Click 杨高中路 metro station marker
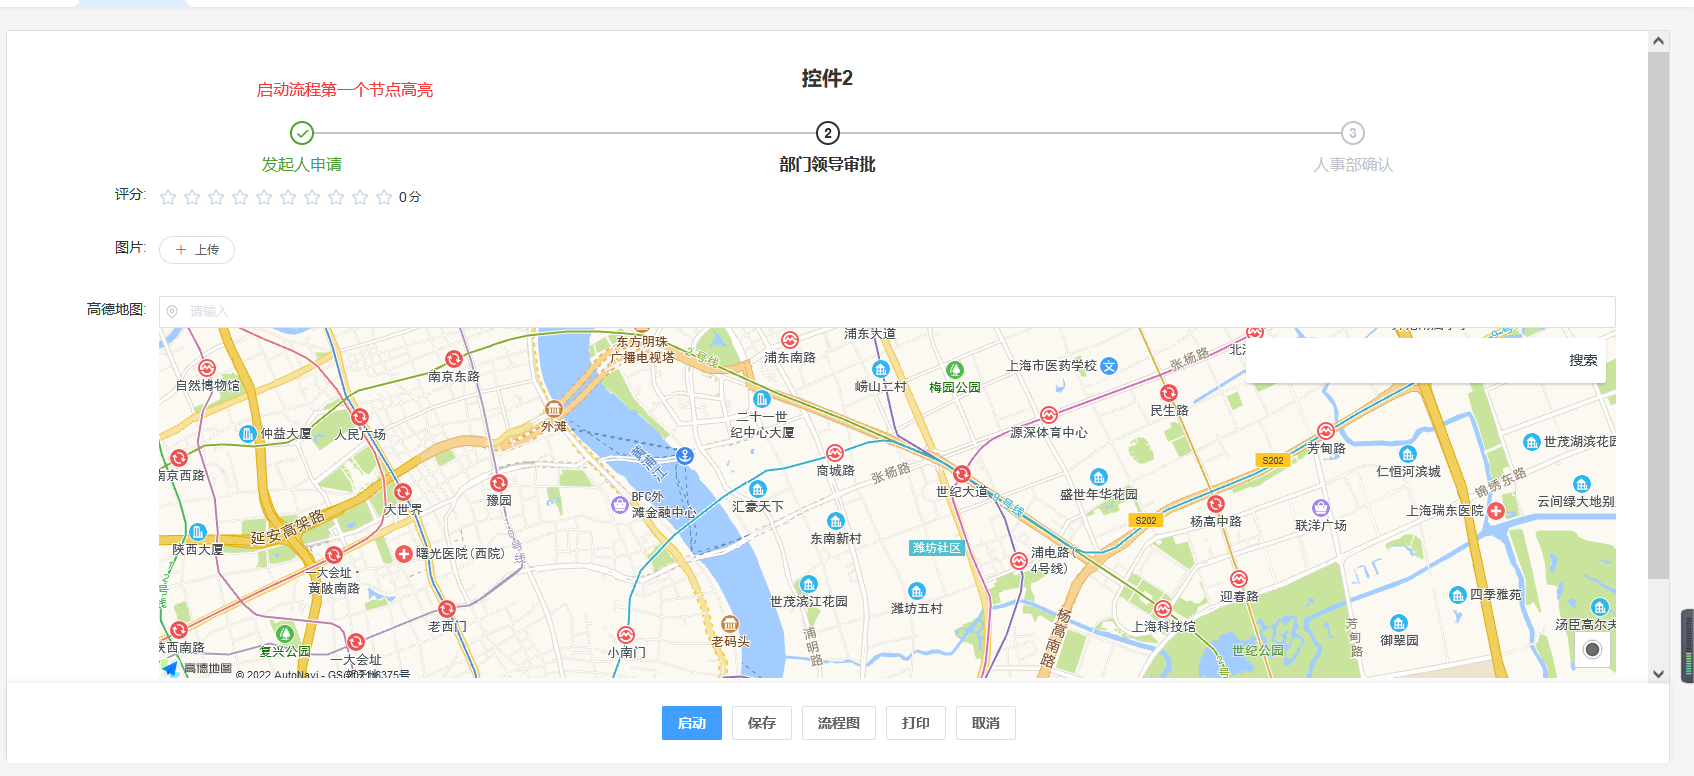The image size is (1694, 776). (1216, 504)
